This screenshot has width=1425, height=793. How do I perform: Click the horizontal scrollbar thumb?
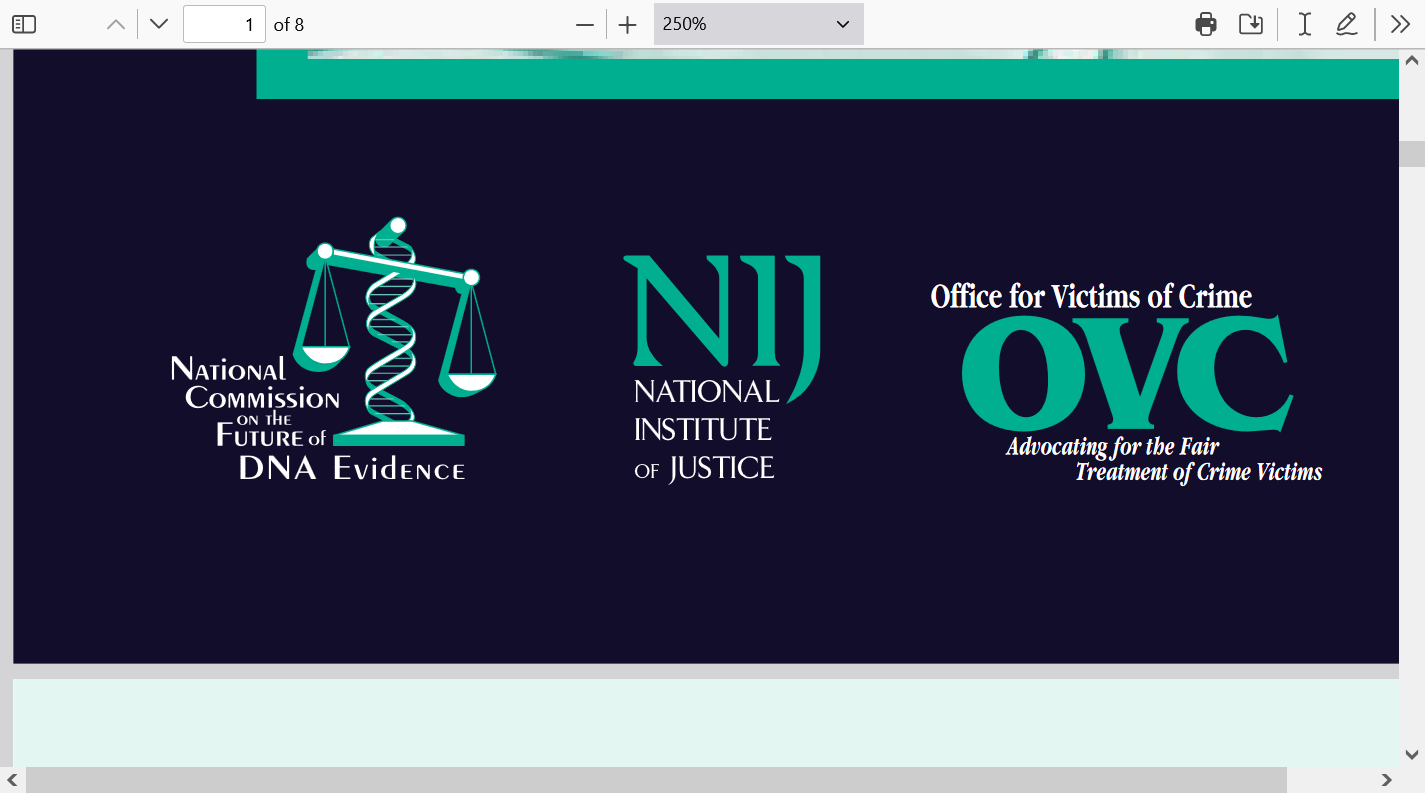tap(656, 779)
